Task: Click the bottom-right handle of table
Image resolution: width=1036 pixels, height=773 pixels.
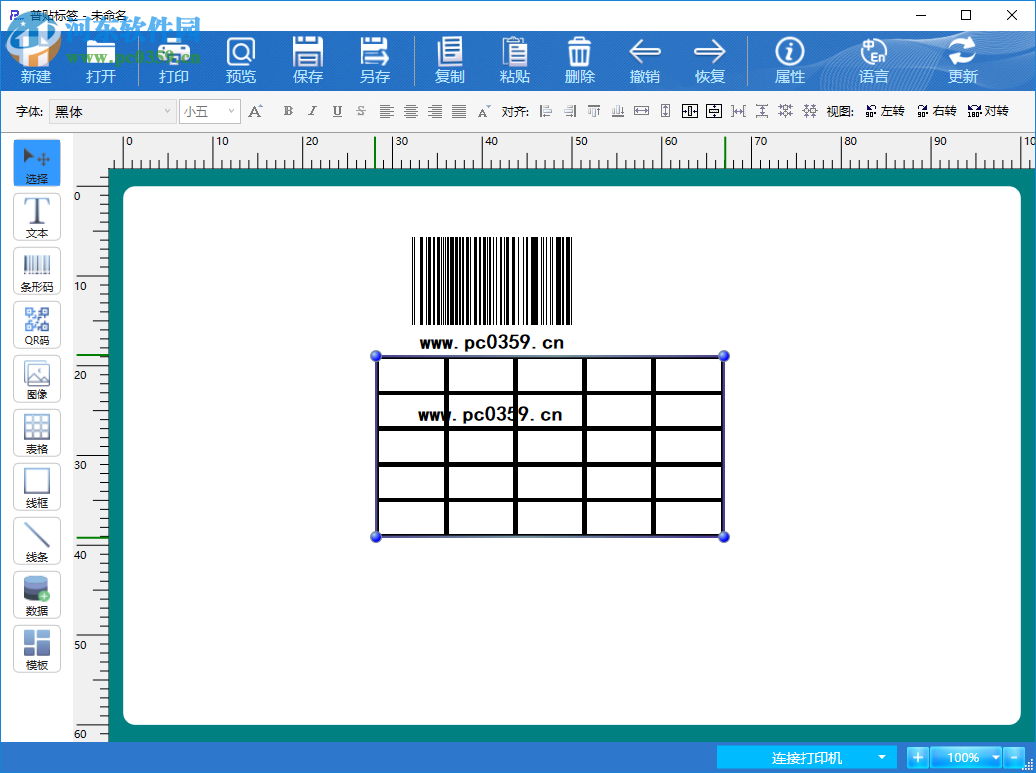Action: tap(724, 536)
